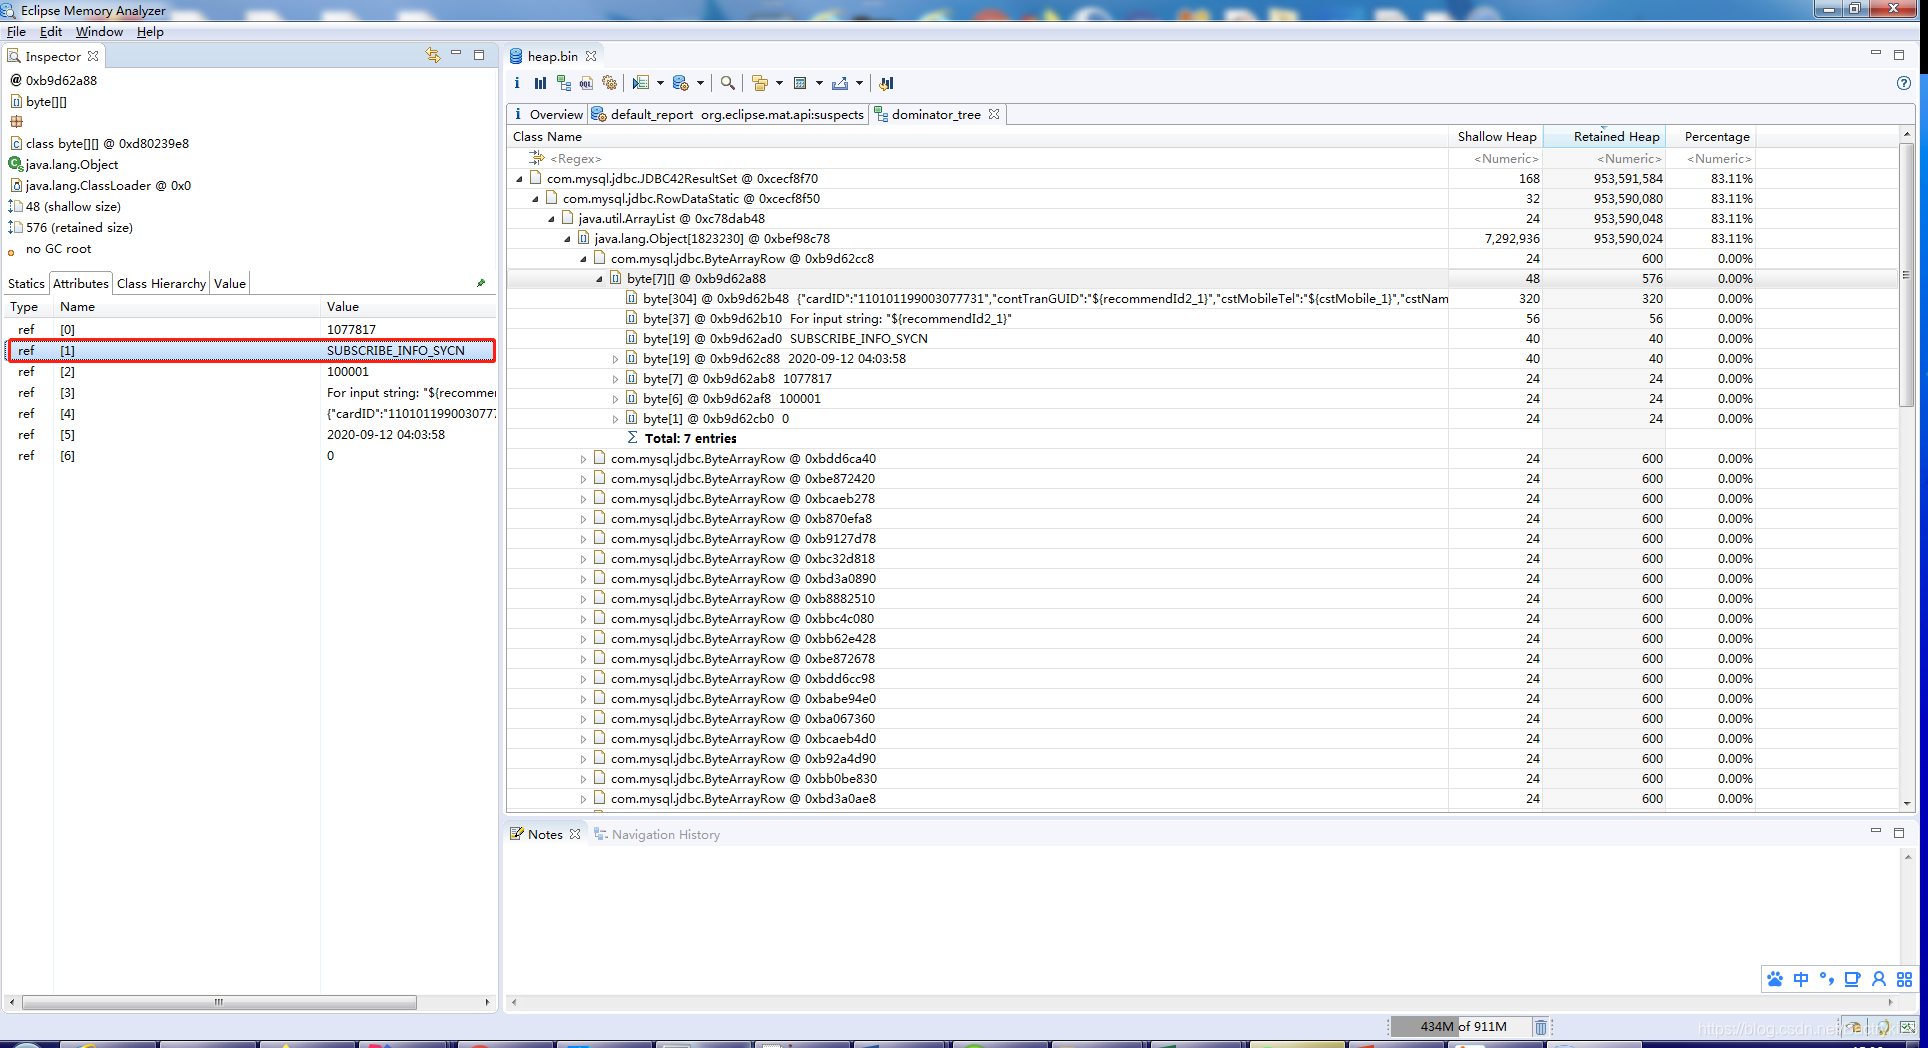Expand ByteArrayRow @ 0xbdd6ca40 node
The width and height of the screenshot is (1928, 1048).
click(x=583, y=459)
